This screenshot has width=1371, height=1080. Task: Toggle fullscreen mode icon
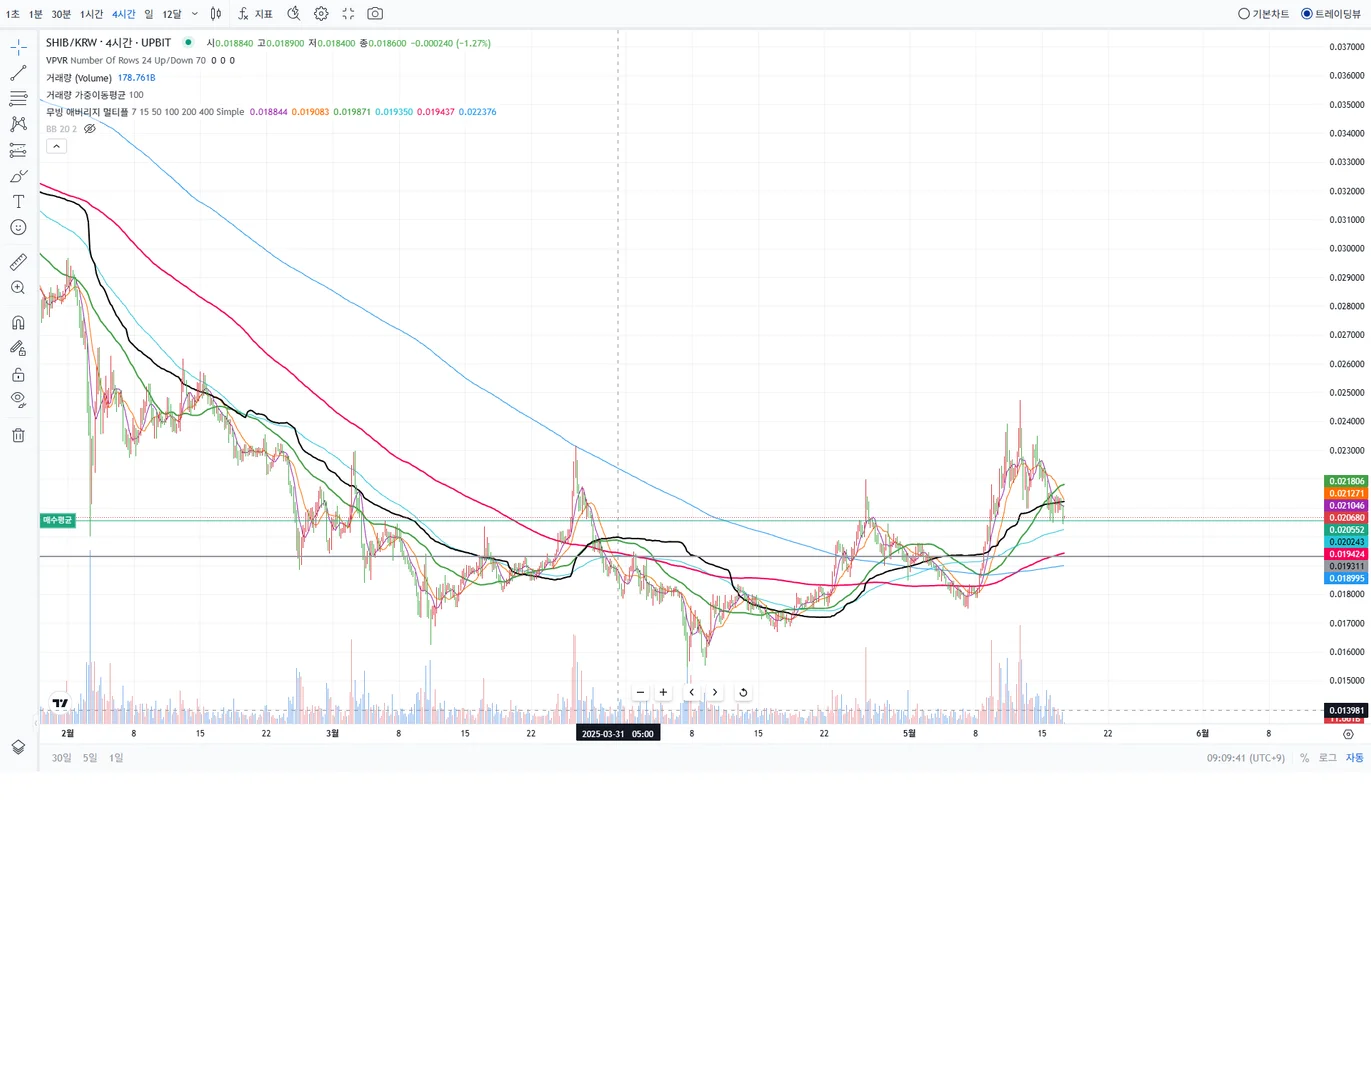(348, 14)
